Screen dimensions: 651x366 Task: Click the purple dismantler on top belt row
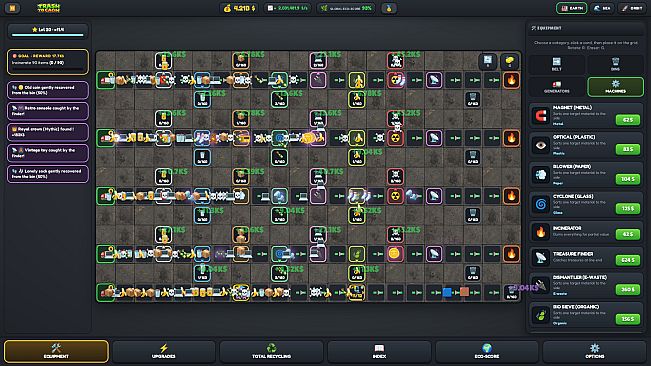click(318, 80)
